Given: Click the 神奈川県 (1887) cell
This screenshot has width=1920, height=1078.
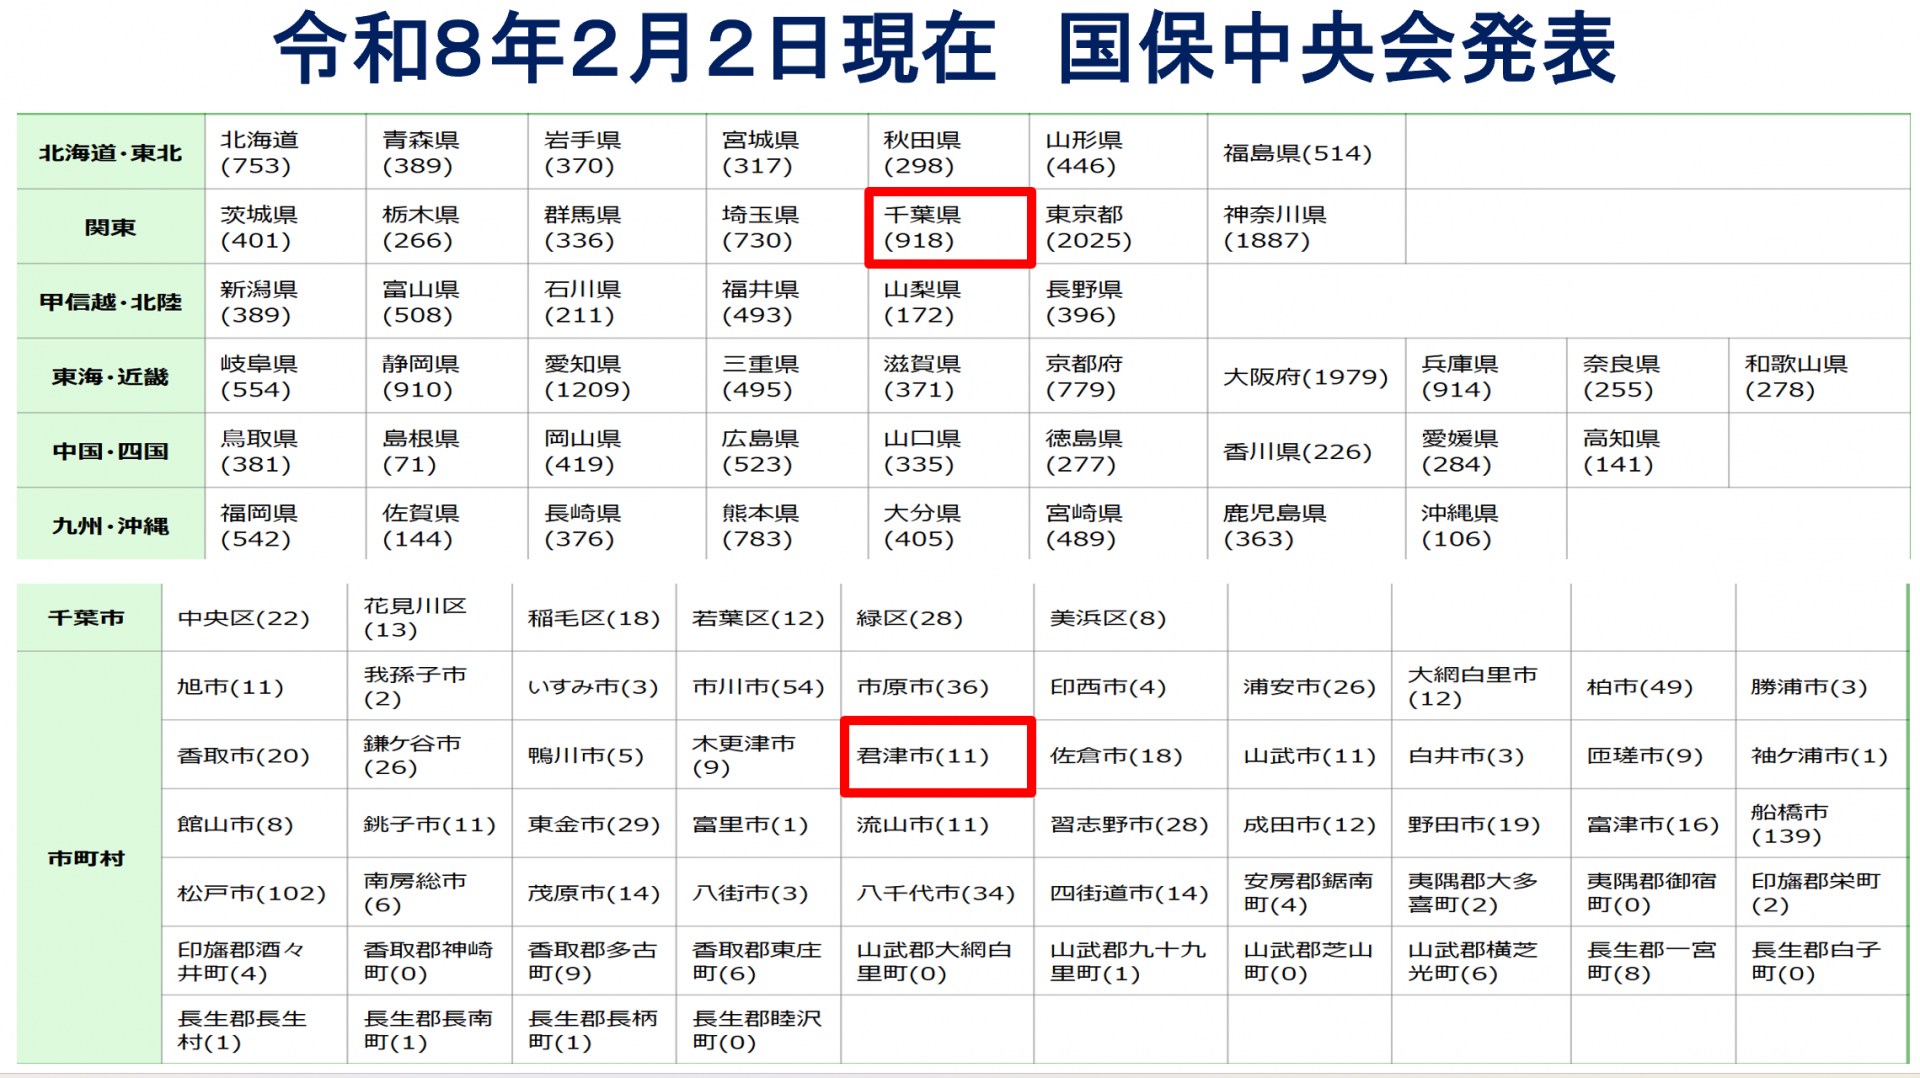Looking at the screenshot, I should click(x=1305, y=228).
